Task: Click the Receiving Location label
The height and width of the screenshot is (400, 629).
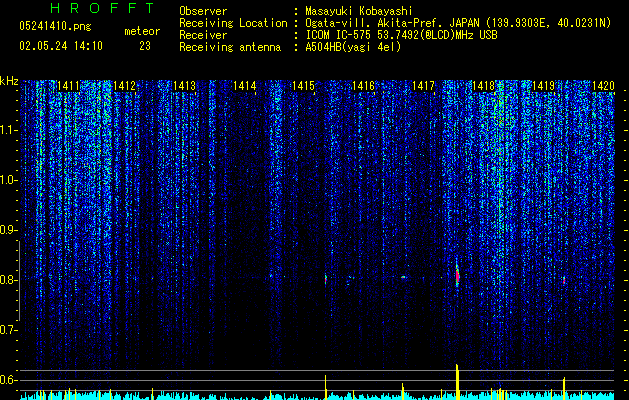Action: pos(233,23)
